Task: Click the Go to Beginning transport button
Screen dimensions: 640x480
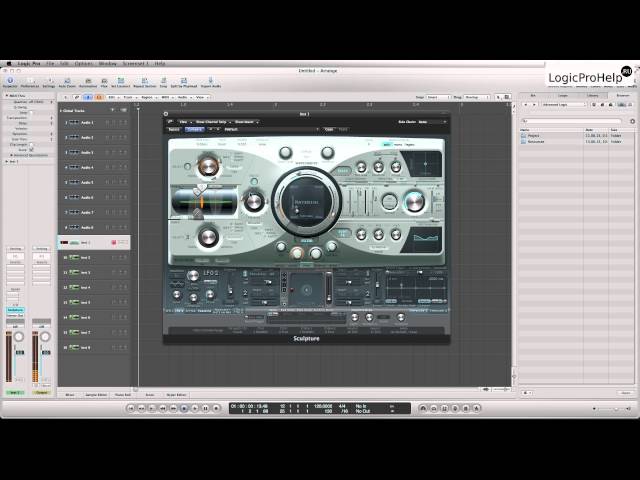Action: (x=131, y=408)
